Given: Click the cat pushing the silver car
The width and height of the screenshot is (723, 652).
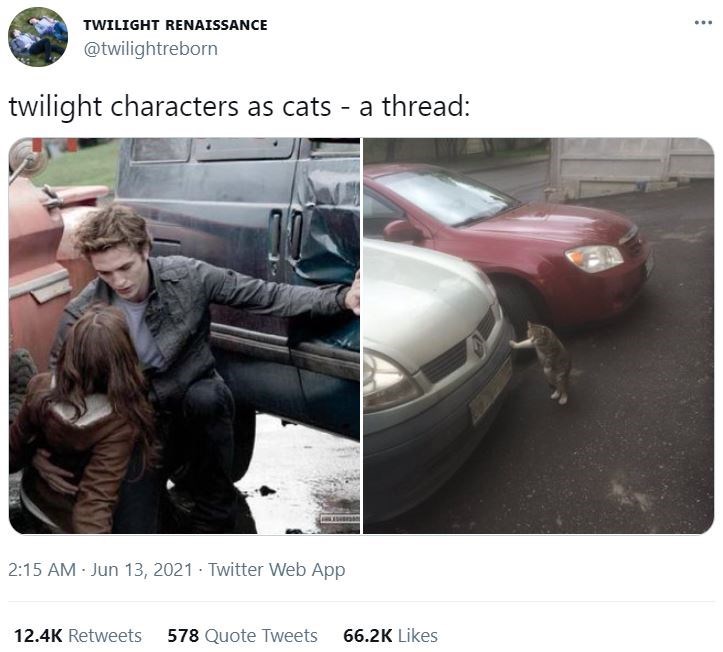Looking at the screenshot, I should [x=544, y=362].
